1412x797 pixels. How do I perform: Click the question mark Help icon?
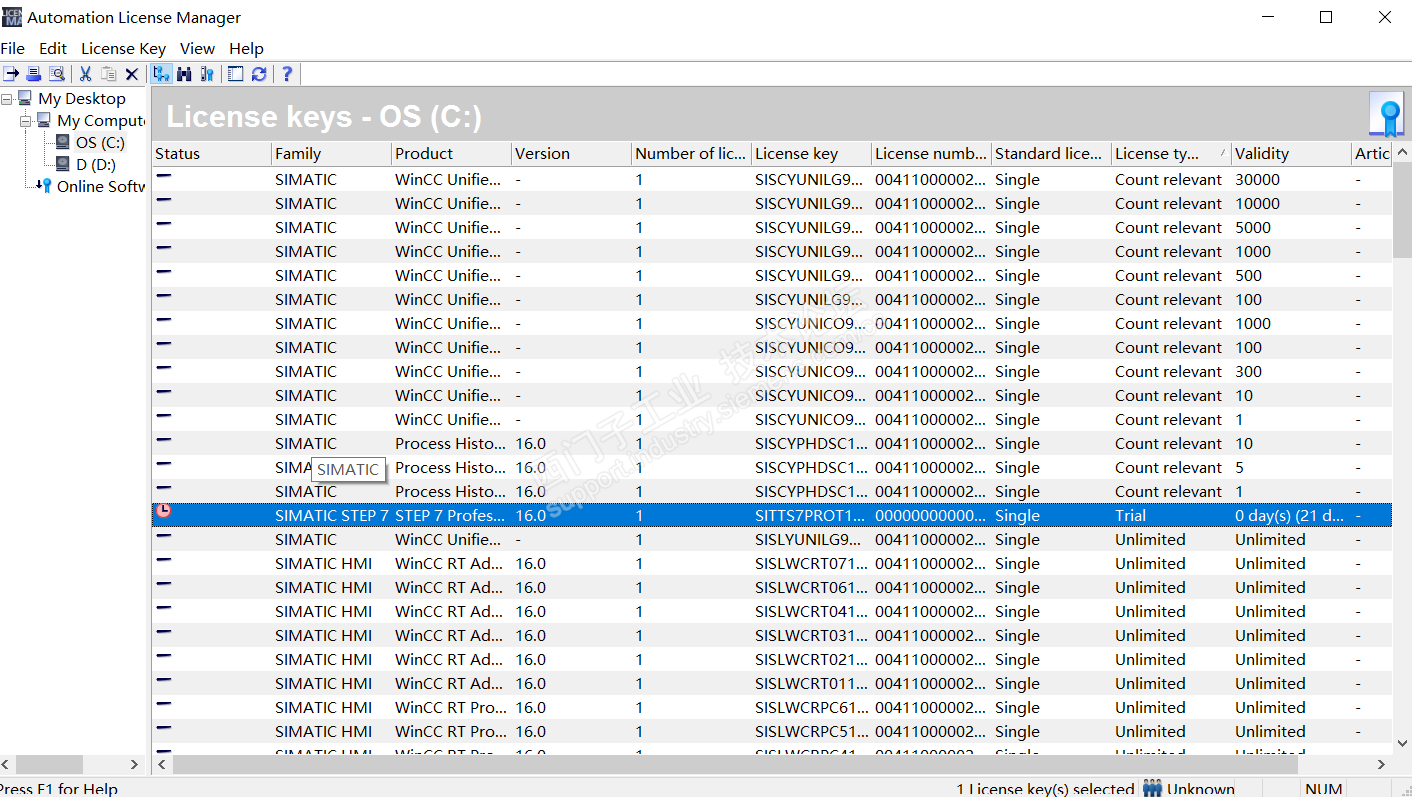click(x=287, y=74)
